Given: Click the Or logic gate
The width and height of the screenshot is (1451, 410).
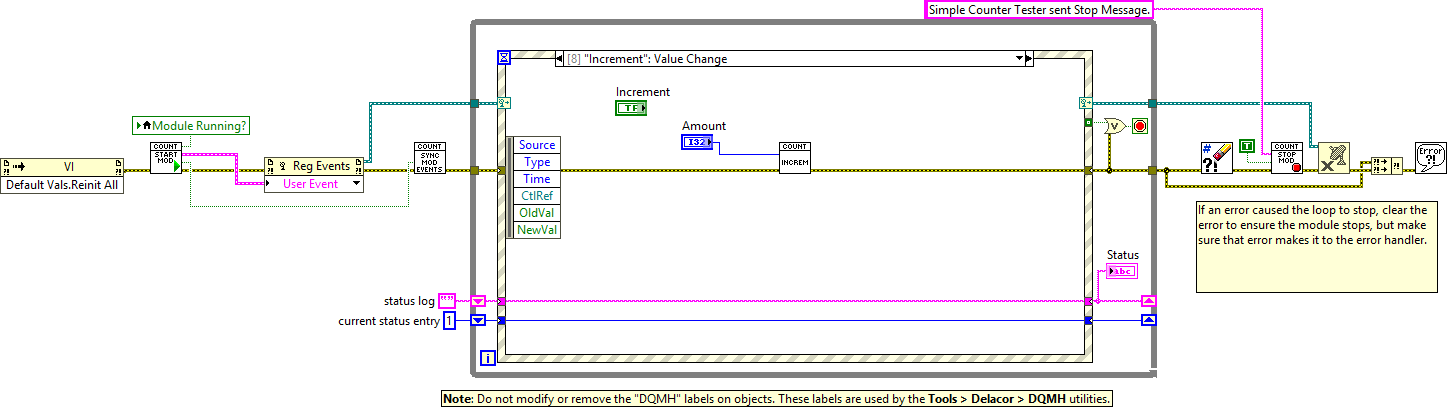Looking at the screenshot, I should click(x=1113, y=126).
